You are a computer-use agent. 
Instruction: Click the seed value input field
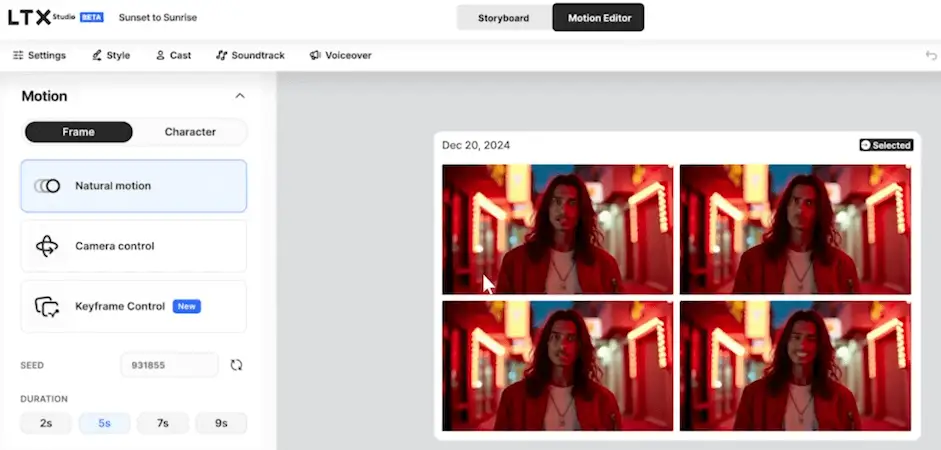[168, 365]
